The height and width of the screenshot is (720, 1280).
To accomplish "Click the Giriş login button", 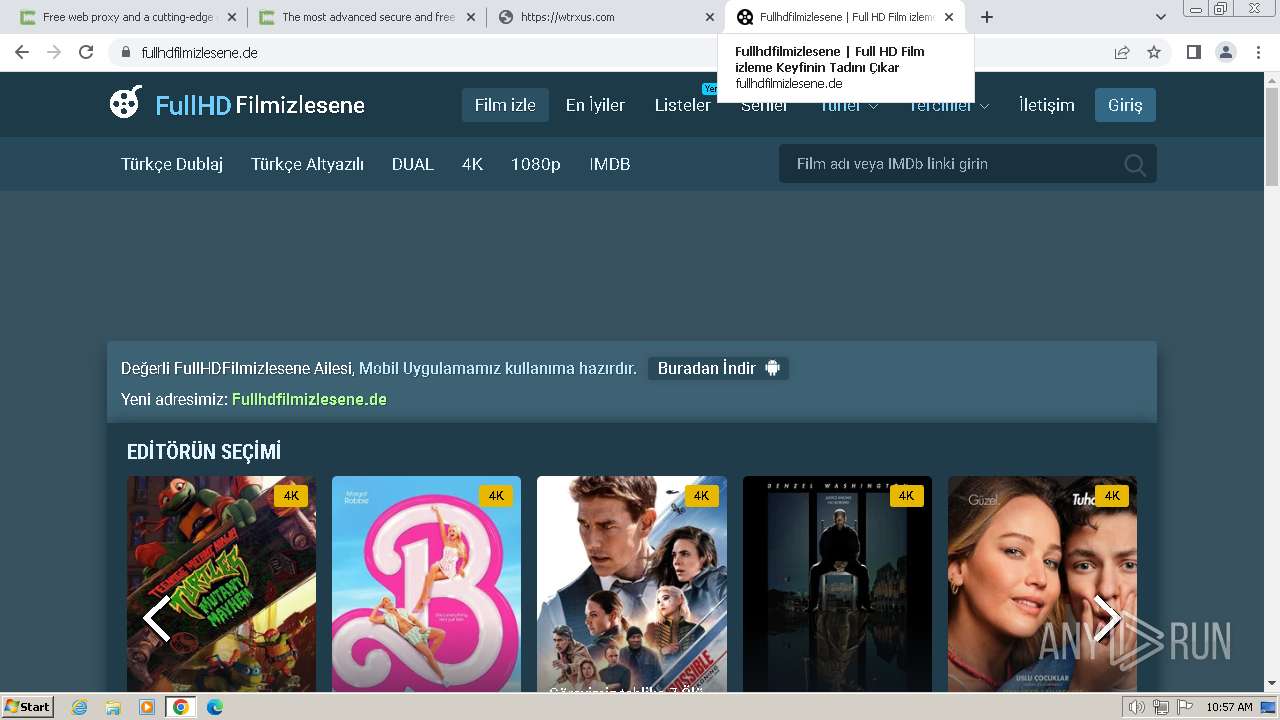I will coord(1125,105).
